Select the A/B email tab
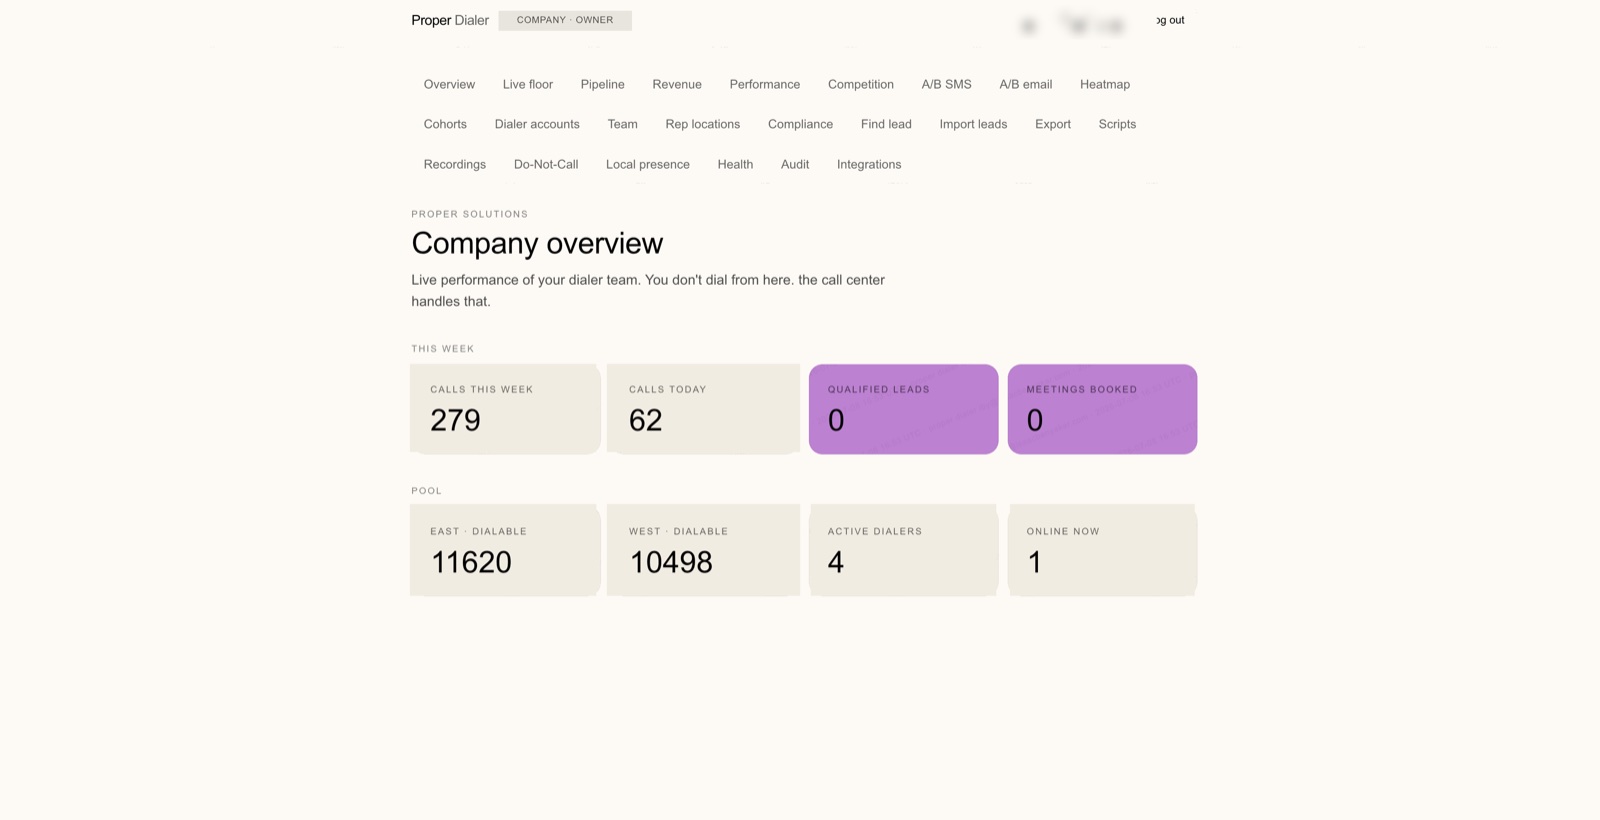The image size is (1600, 820). [1026, 84]
